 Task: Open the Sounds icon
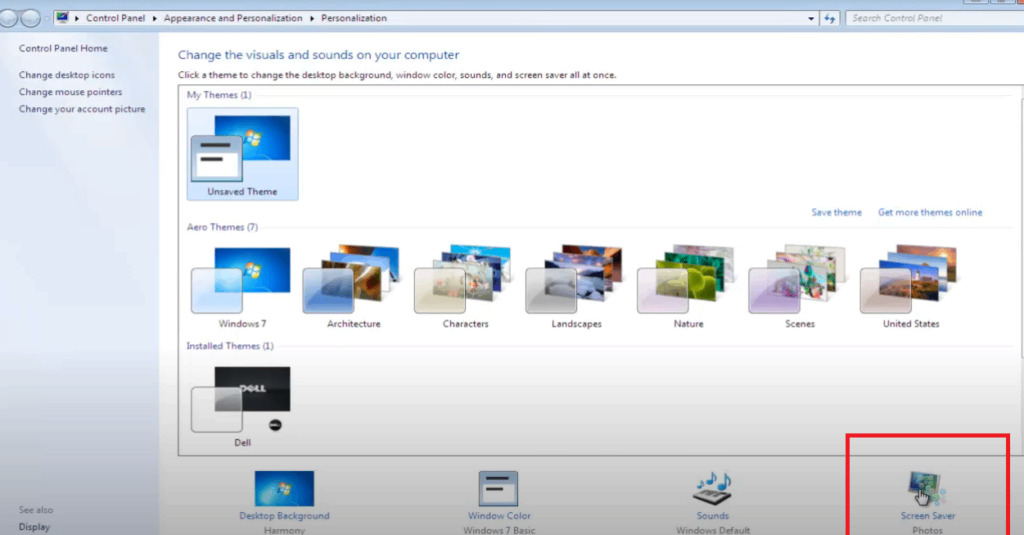tap(713, 490)
